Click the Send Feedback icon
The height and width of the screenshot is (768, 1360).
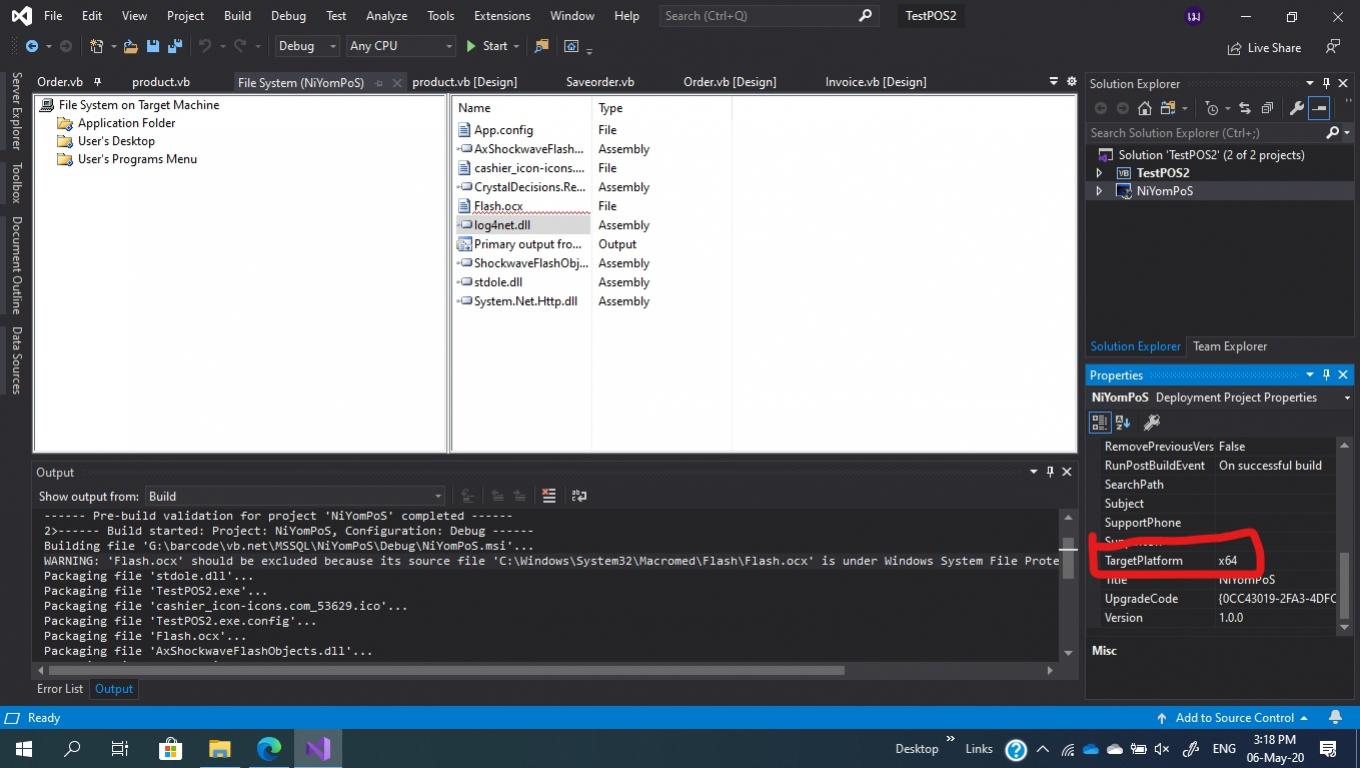(1332, 47)
